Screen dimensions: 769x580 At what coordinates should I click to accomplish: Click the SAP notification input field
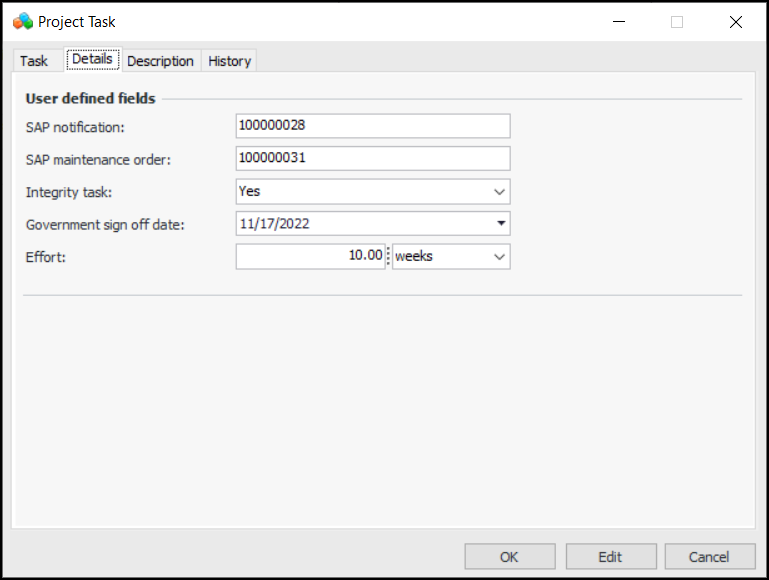click(373, 126)
